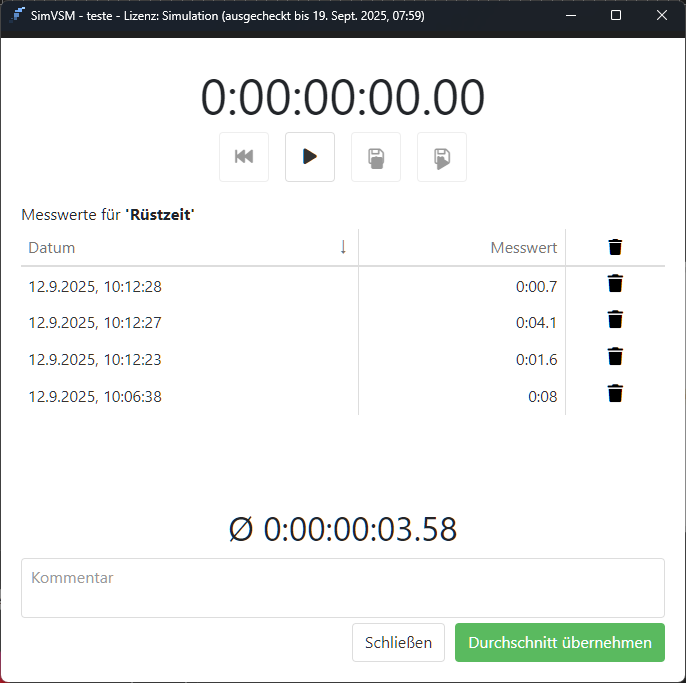The image size is (686, 684).
Task: Delete the measurement from 10:06:38
Action: 615,393
